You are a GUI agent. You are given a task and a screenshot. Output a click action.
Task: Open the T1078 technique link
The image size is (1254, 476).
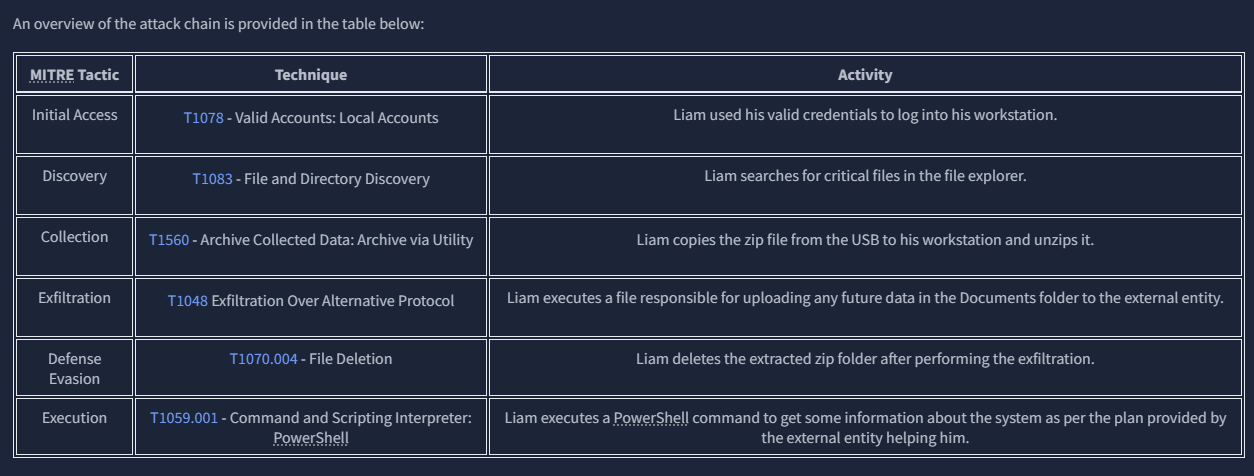point(203,118)
